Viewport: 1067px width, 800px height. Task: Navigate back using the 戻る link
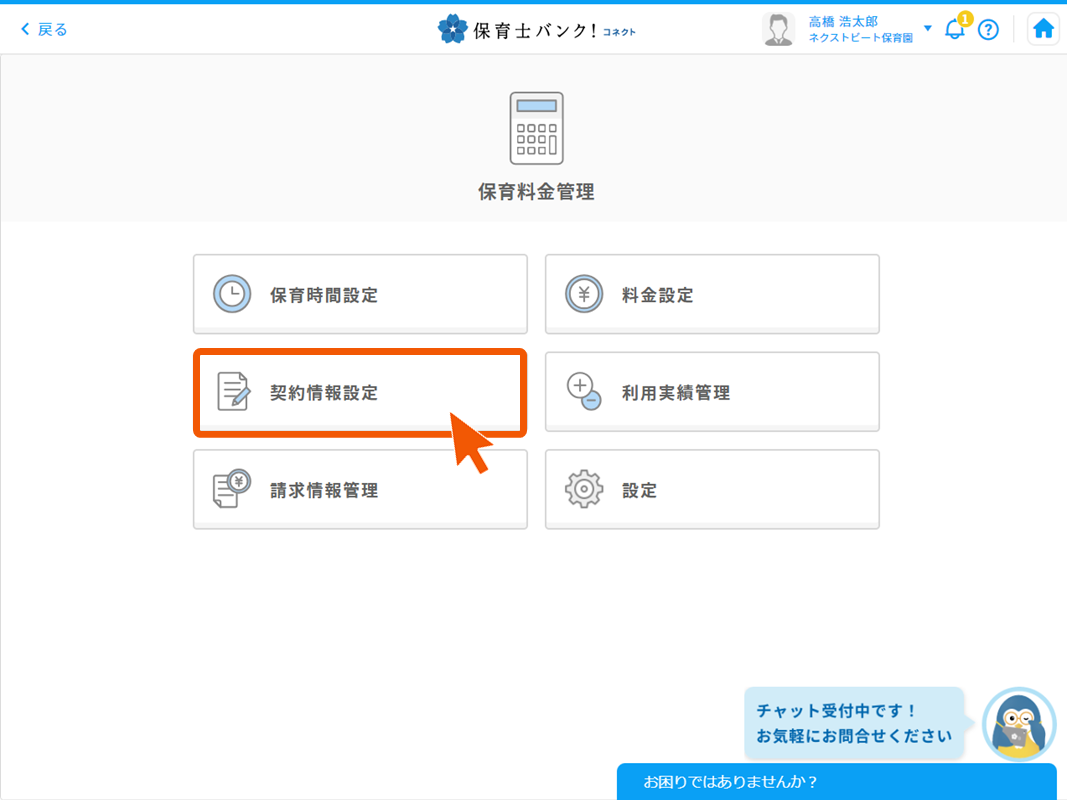[44, 28]
